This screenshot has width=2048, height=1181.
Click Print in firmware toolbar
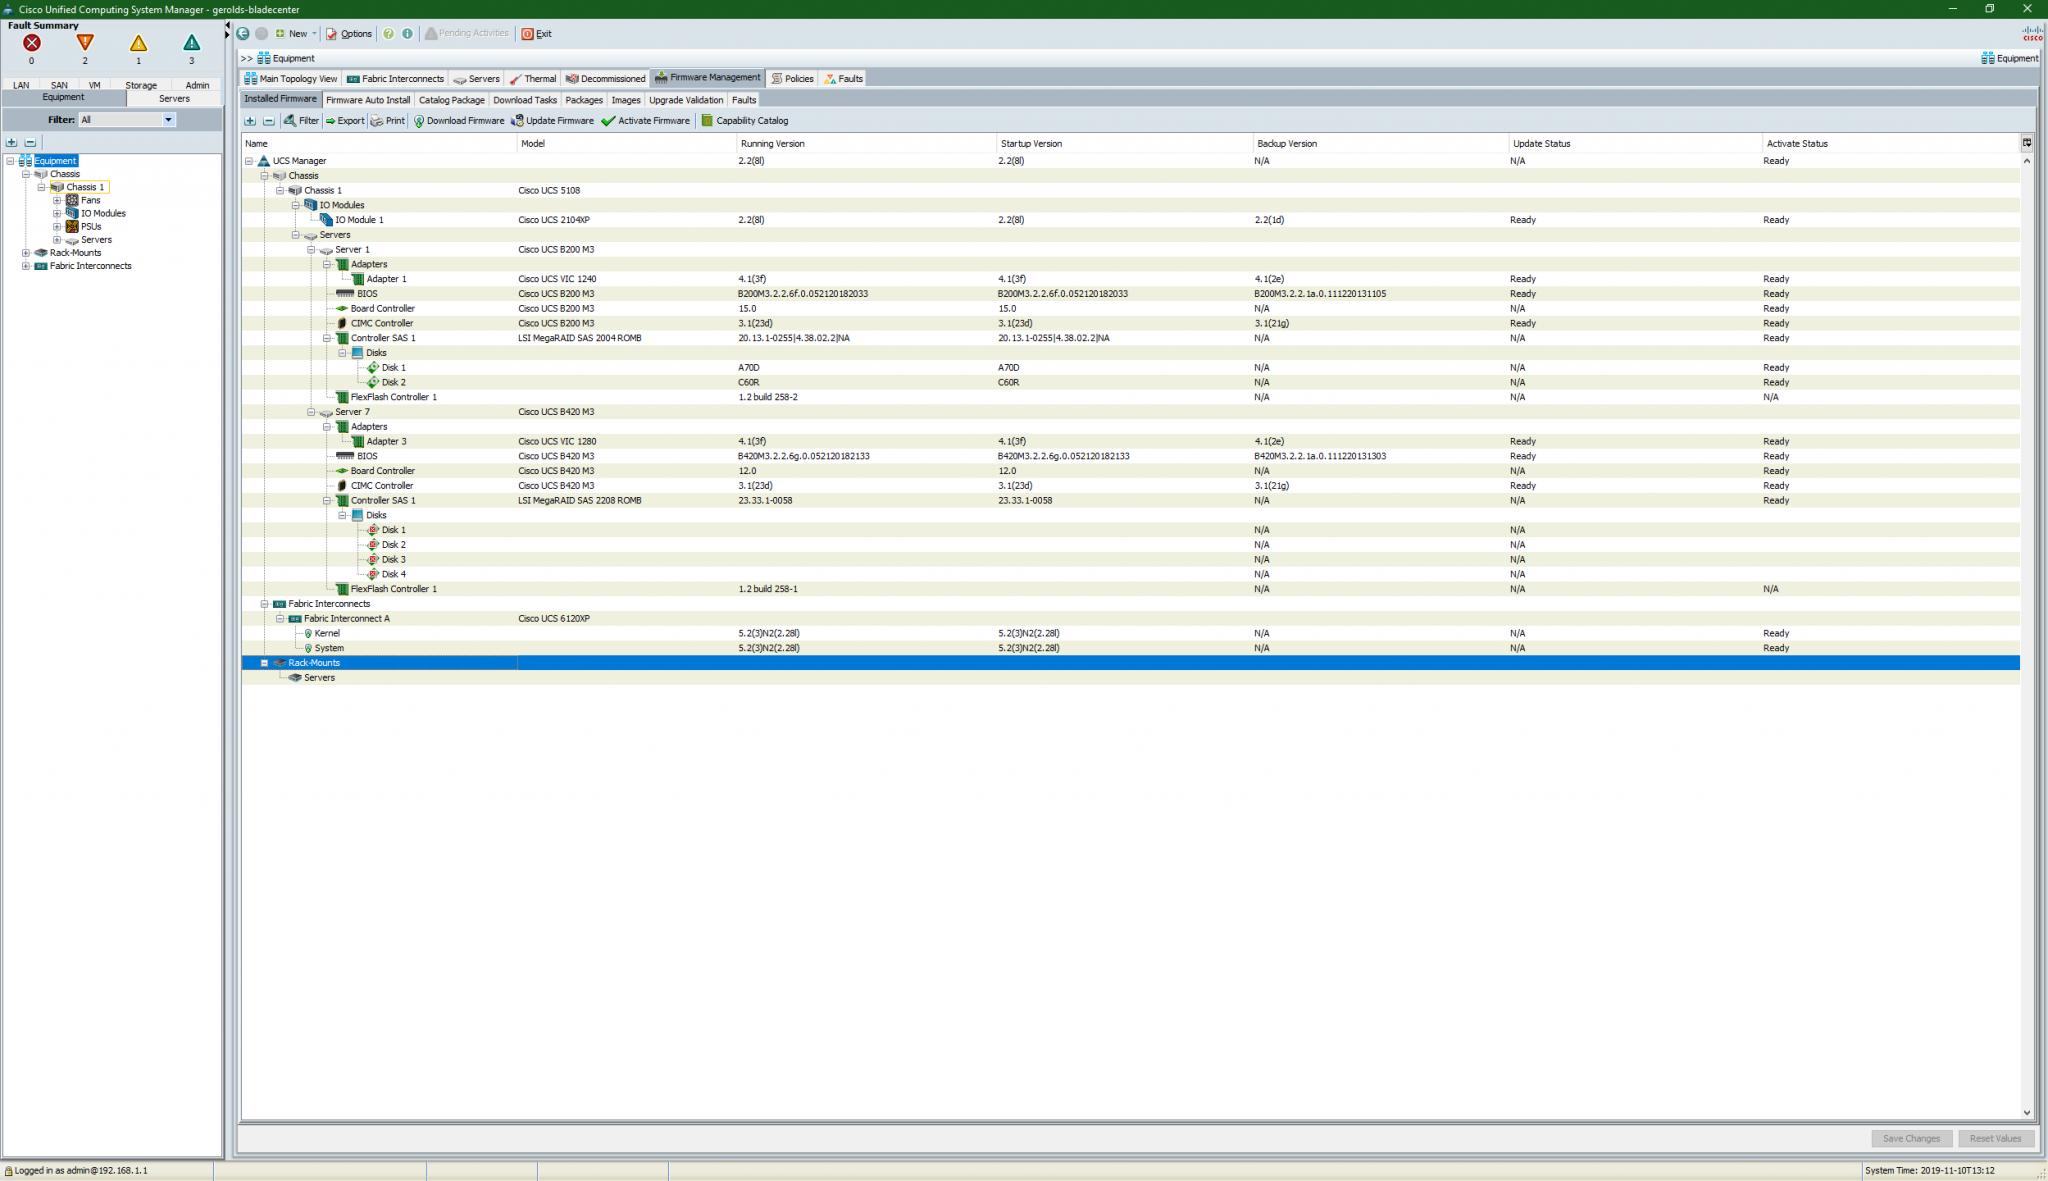tap(388, 121)
